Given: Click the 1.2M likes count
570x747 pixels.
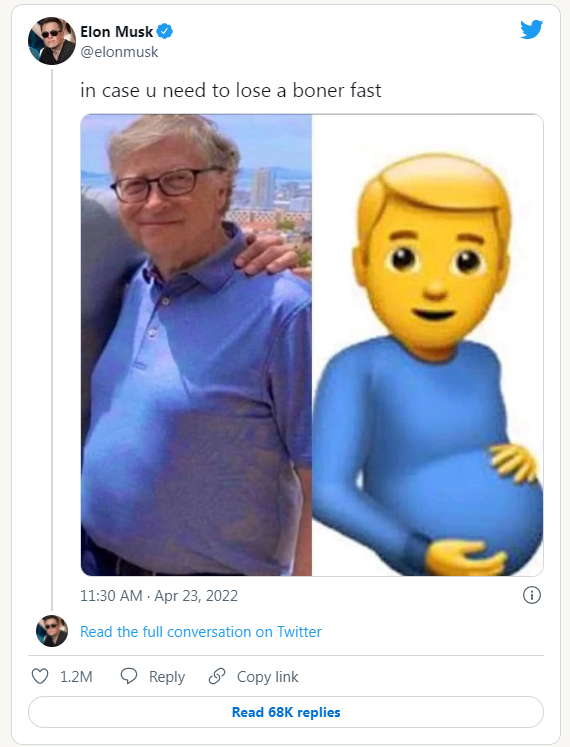Looking at the screenshot, I should click(x=76, y=676).
